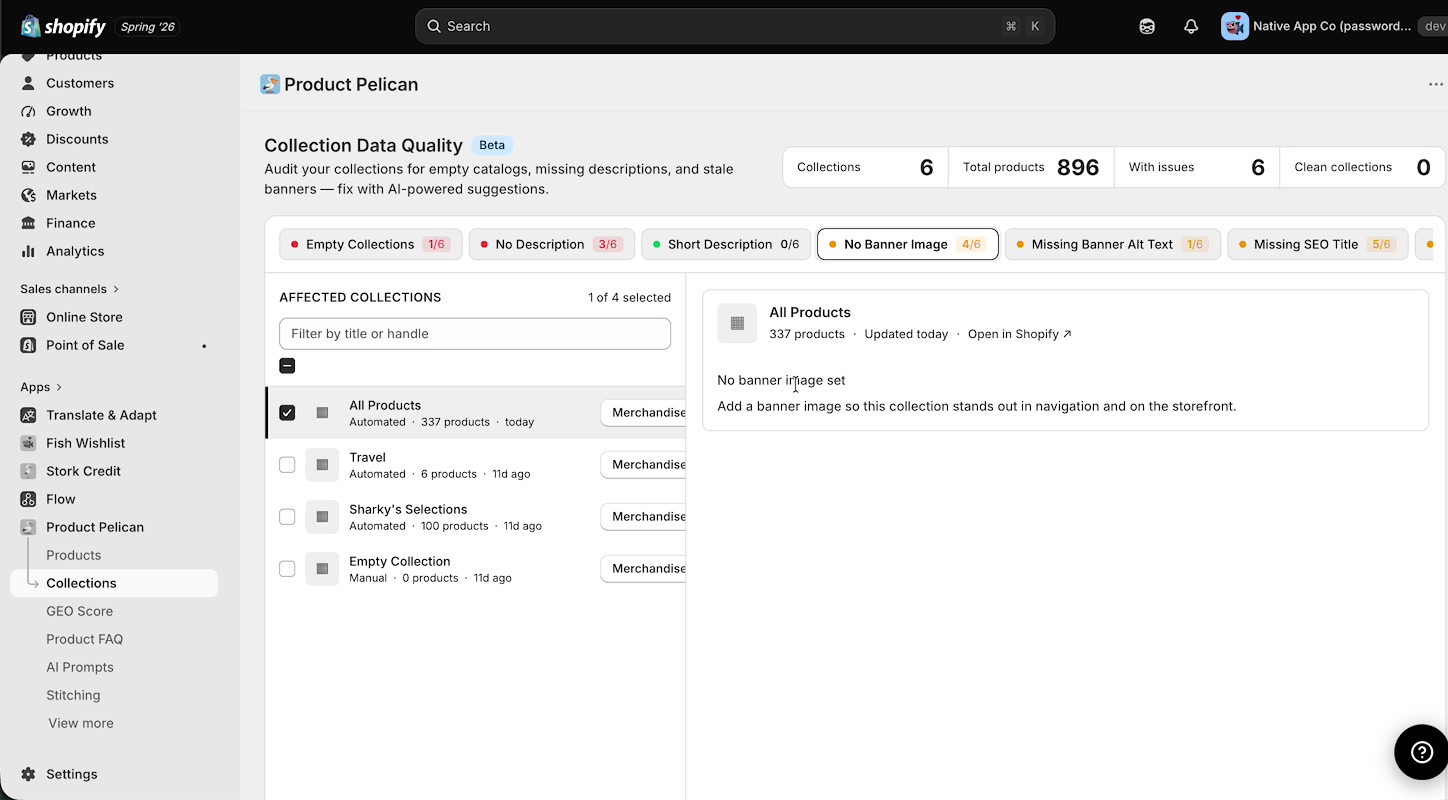Toggle the select-all collections checkbox
This screenshot has width=1448, height=800.
click(287, 366)
